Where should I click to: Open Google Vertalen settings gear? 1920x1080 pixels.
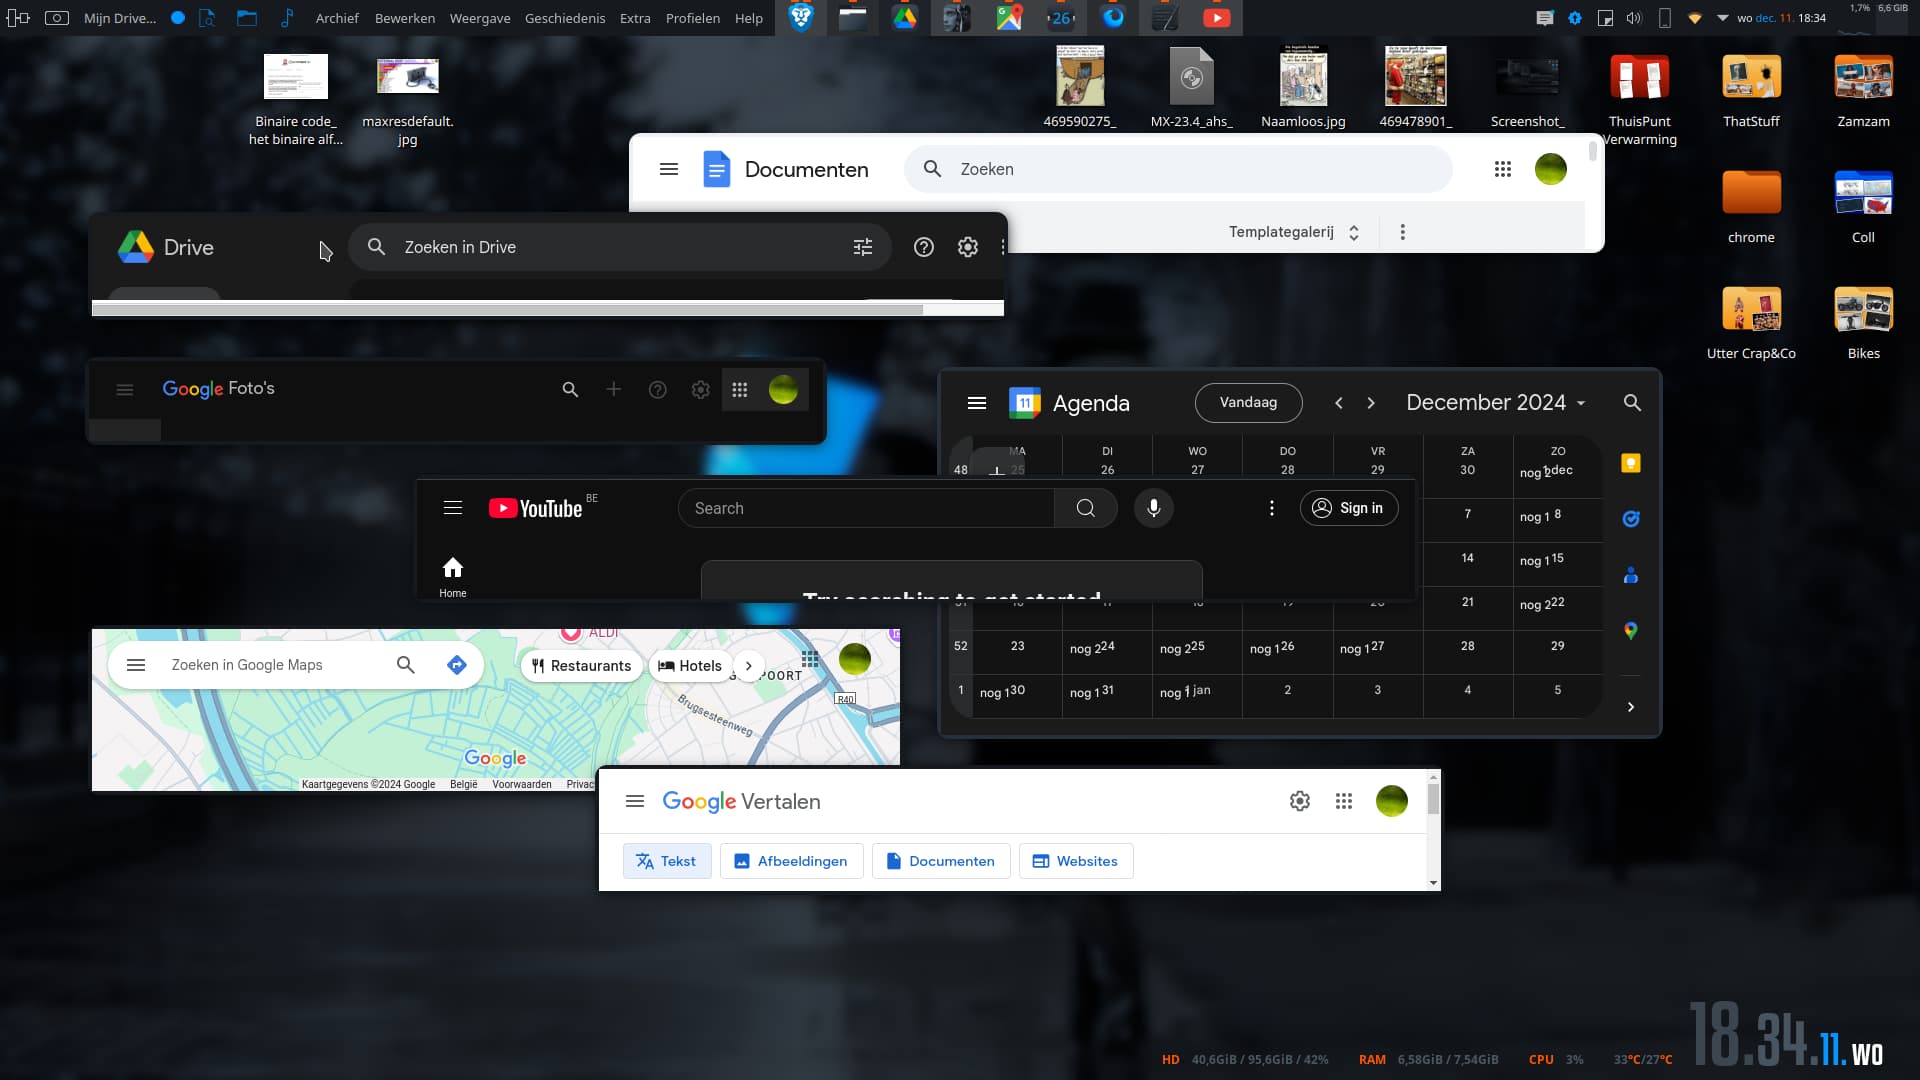(x=1299, y=801)
